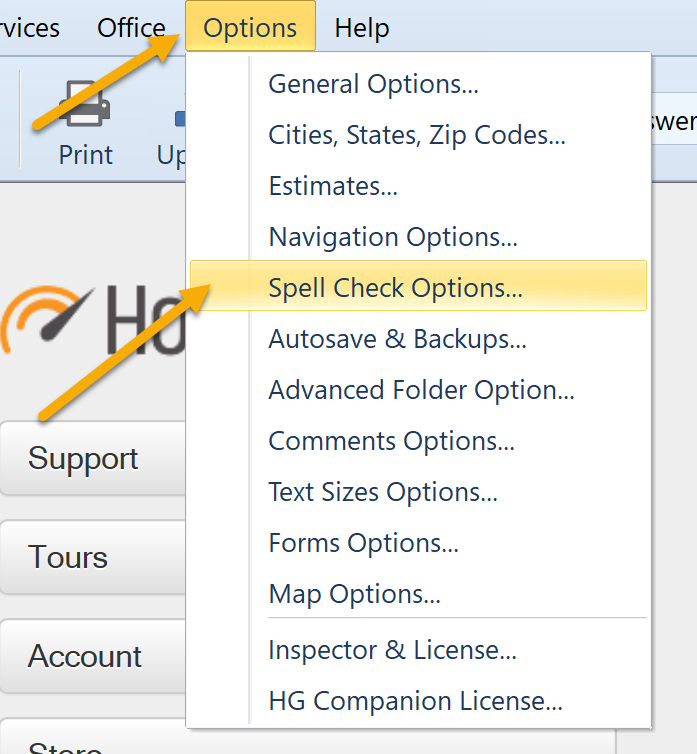Select HG Companion License entry
697x754 pixels.
[415, 702]
